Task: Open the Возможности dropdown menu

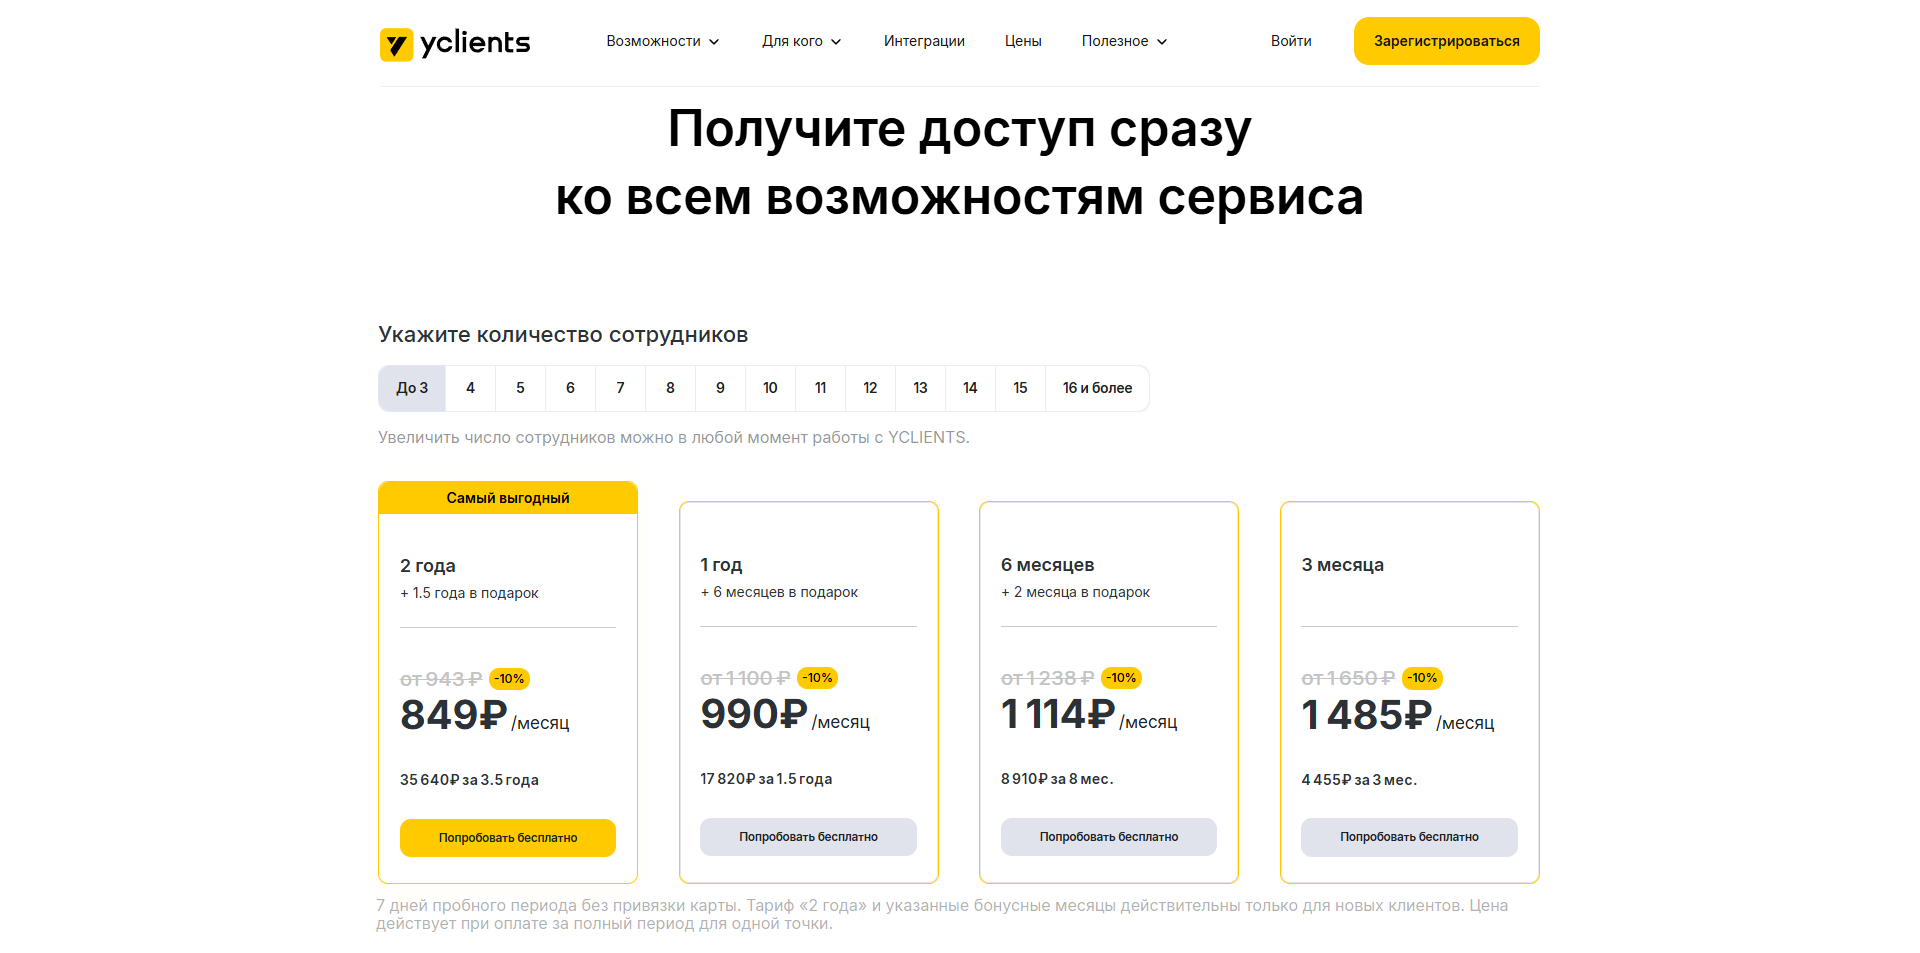Action: tap(662, 41)
